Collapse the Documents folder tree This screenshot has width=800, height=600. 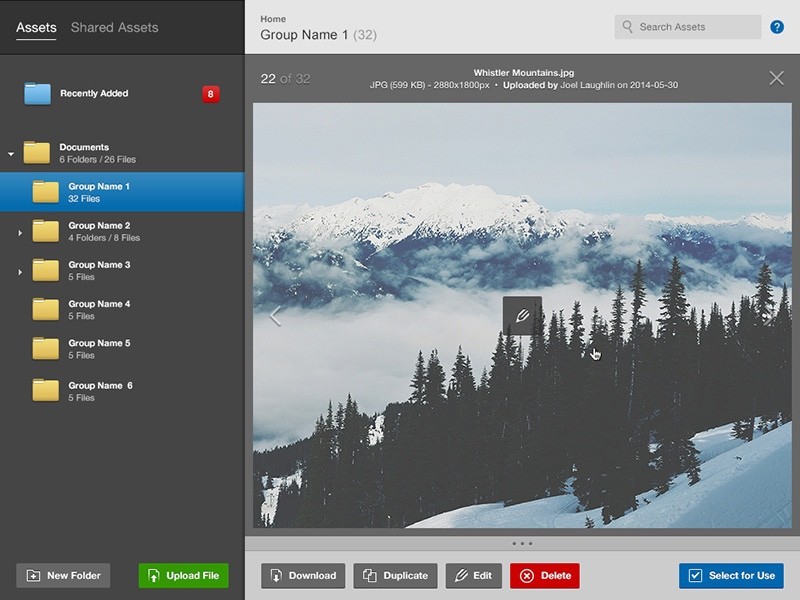tap(10, 152)
